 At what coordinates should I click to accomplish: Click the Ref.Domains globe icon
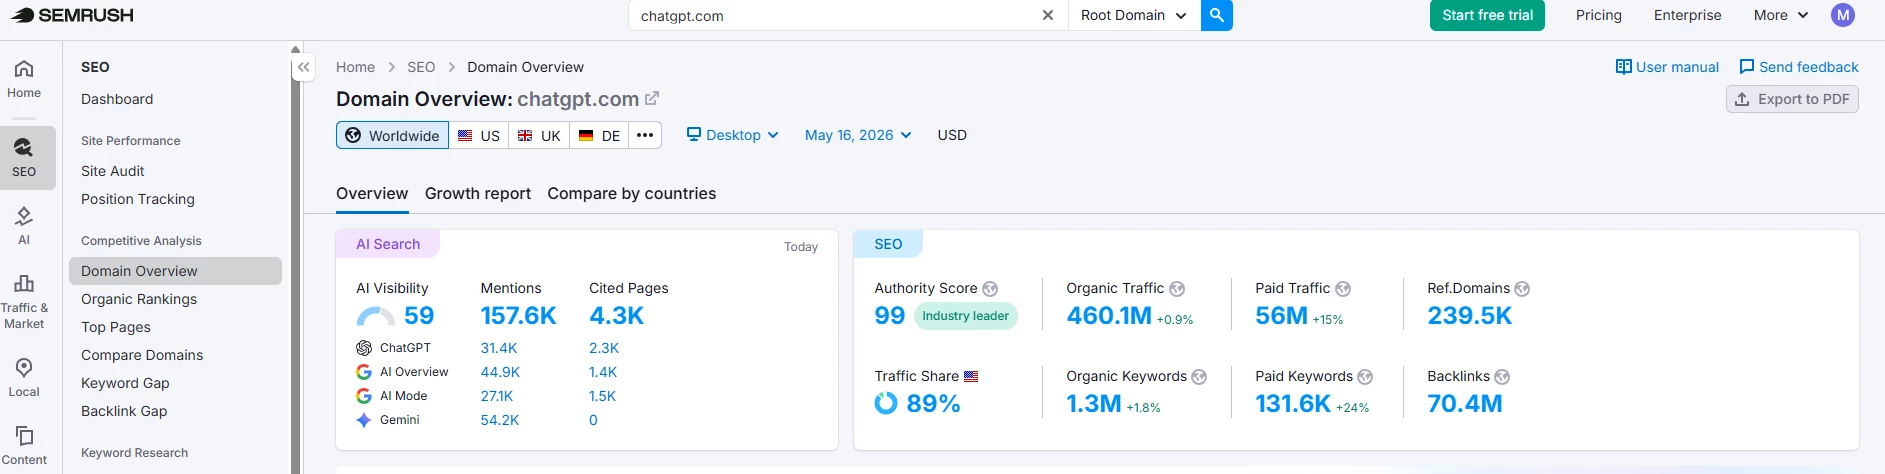1522,289
